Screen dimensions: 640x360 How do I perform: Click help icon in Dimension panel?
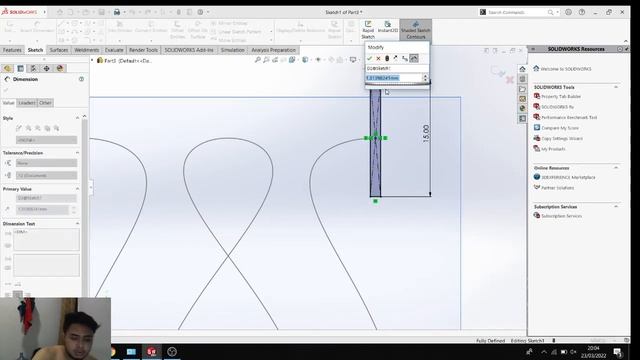[81, 79]
